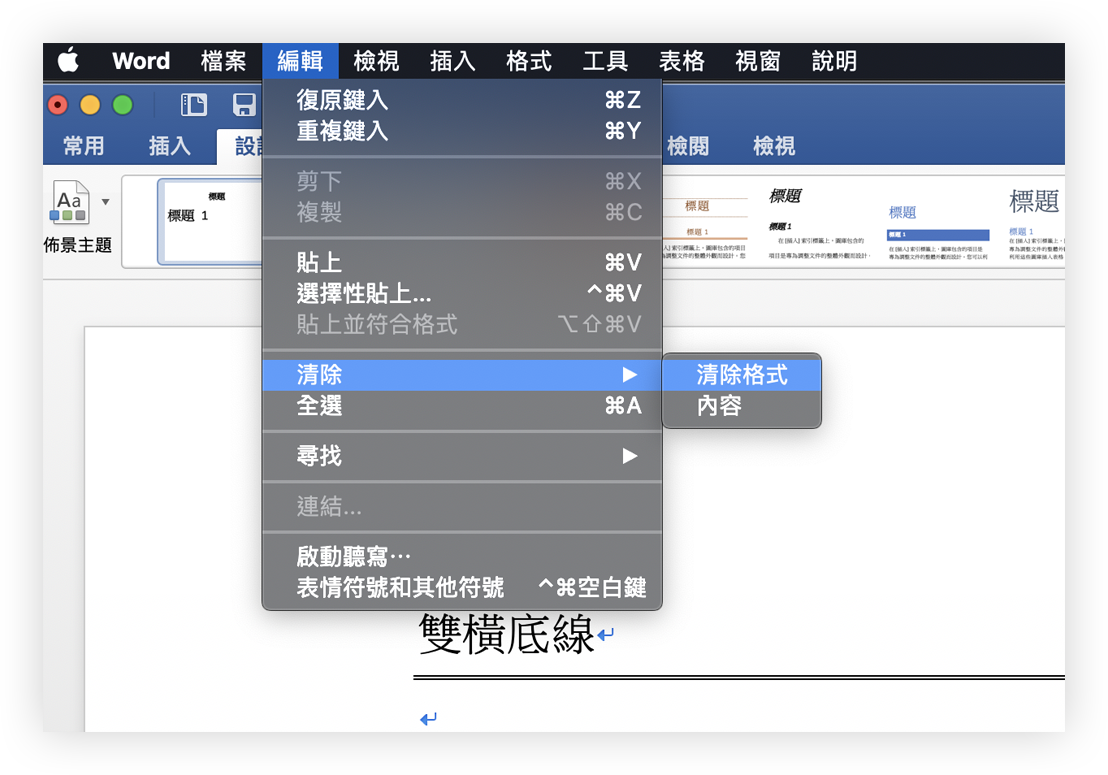Open the 表格 menu
The height and width of the screenshot is (775, 1108).
(682, 61)
